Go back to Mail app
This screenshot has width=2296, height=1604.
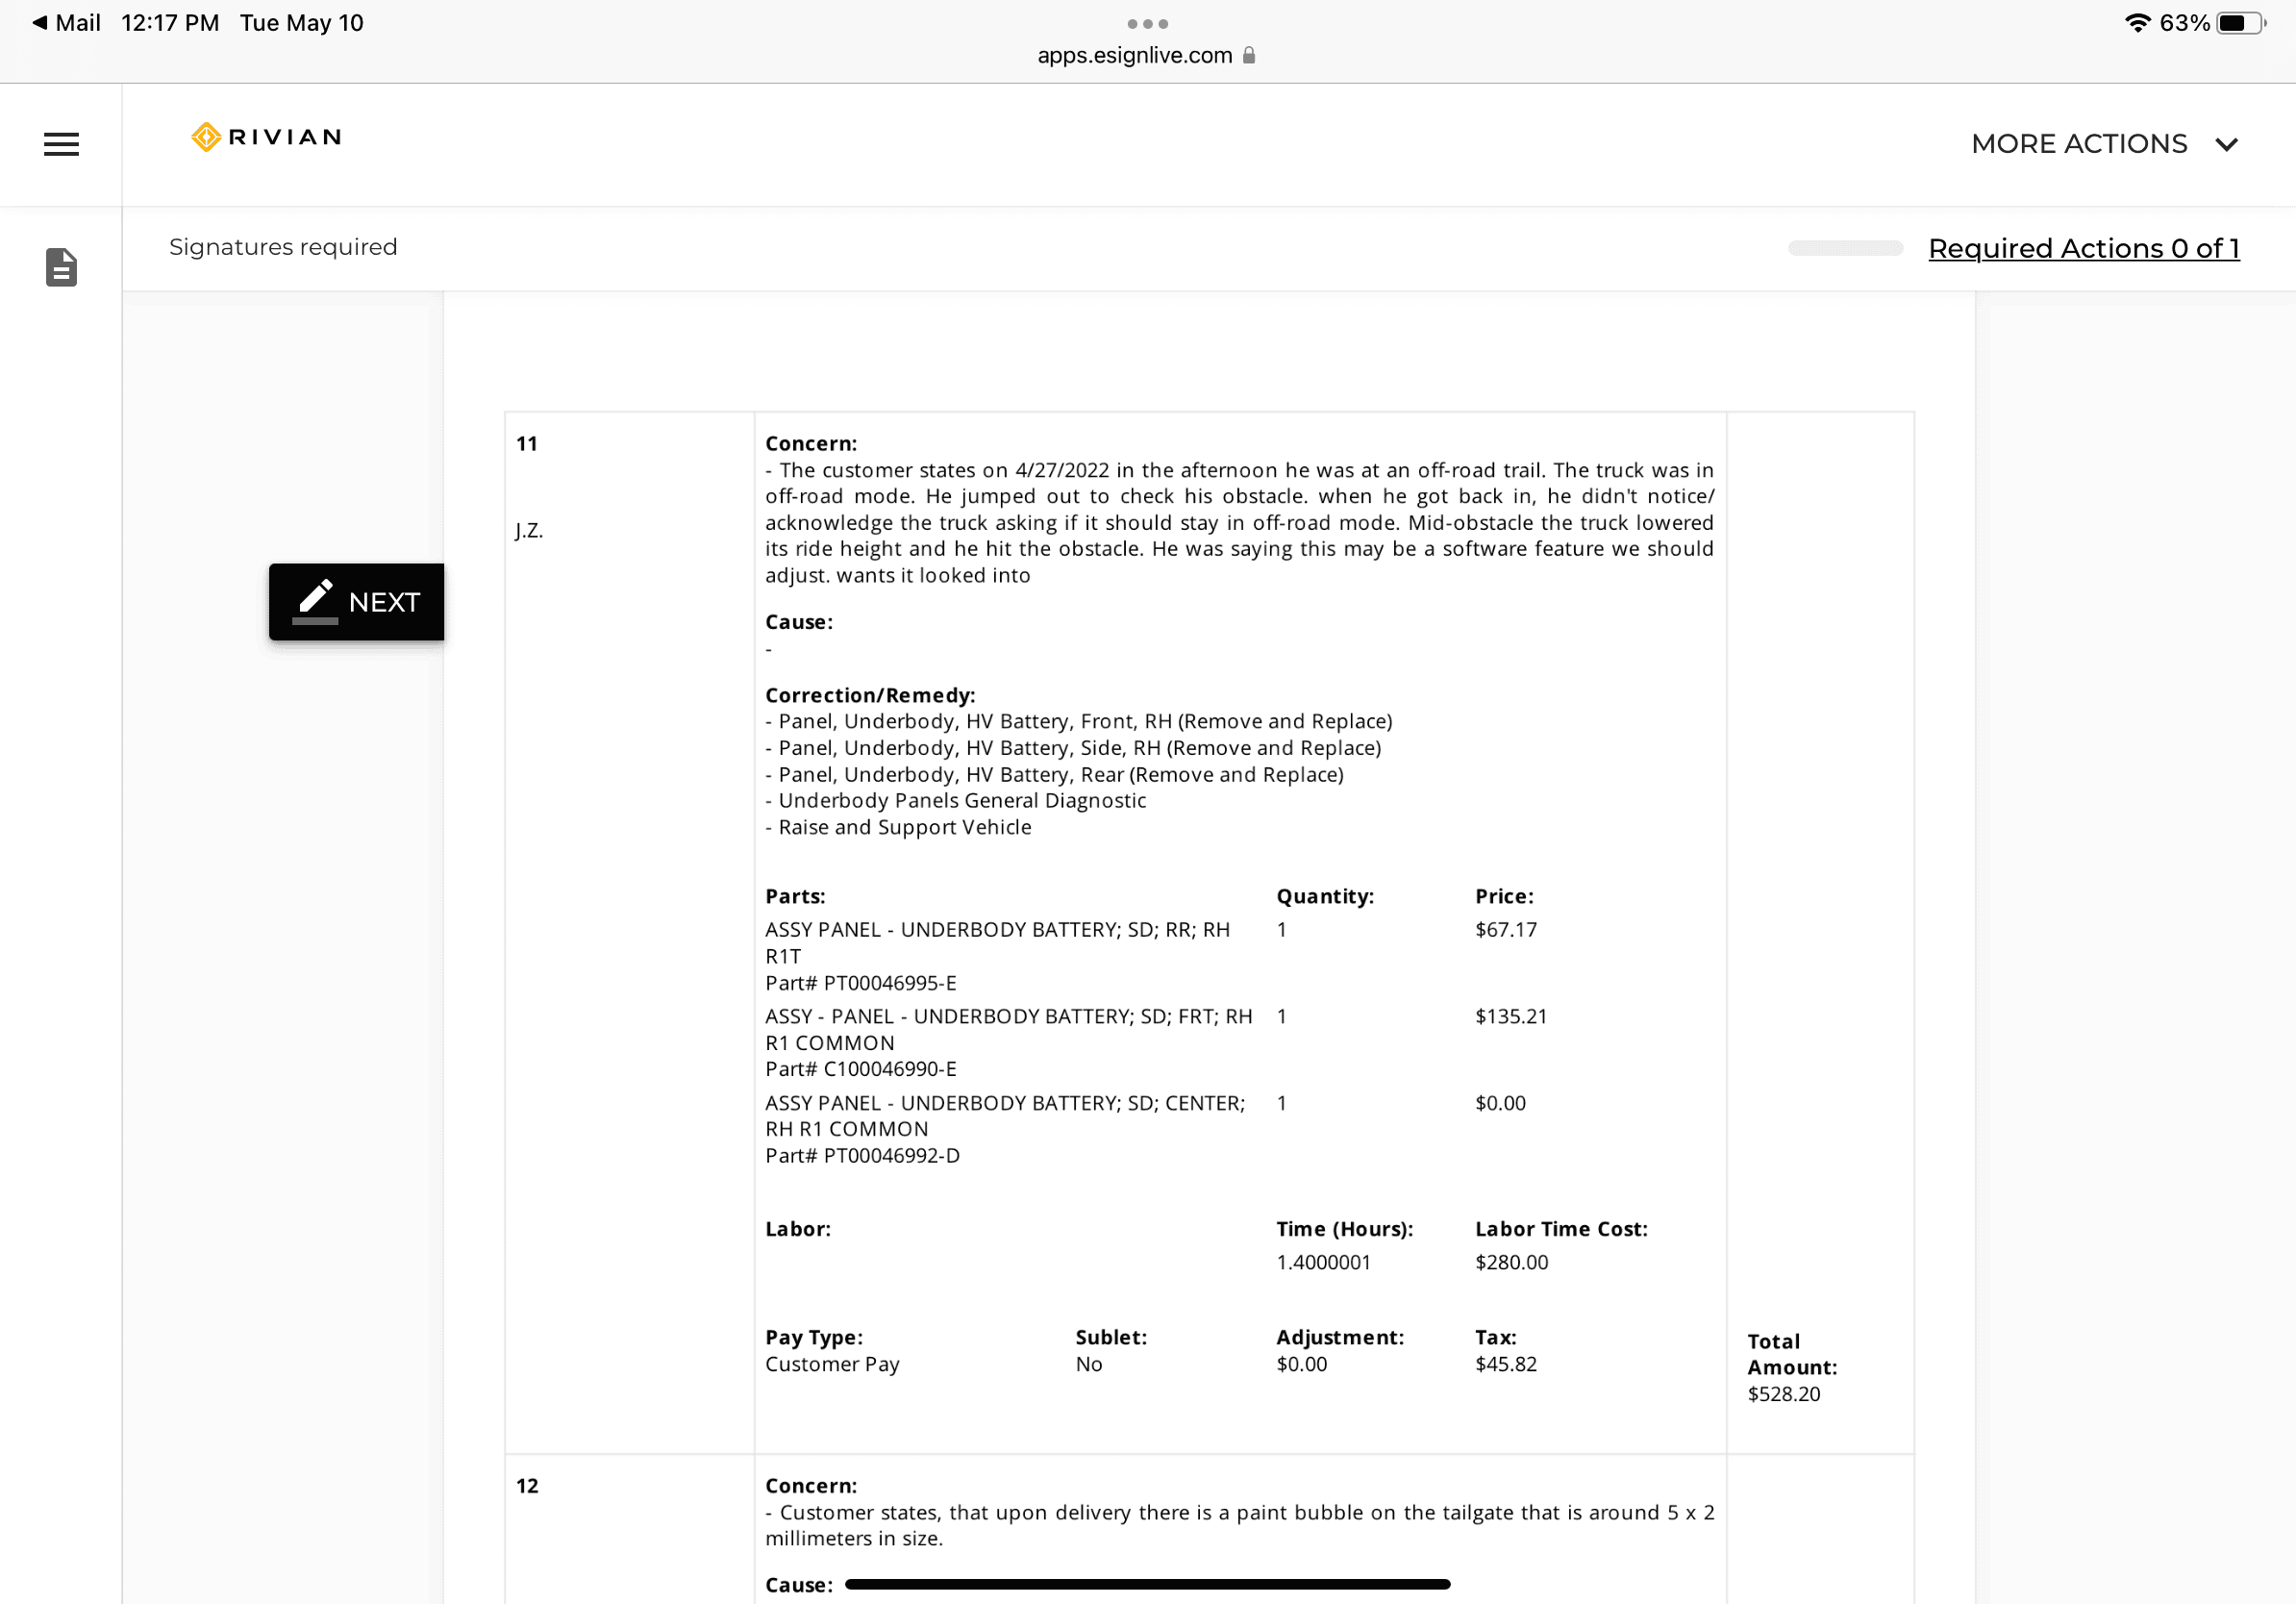[66, 22]
